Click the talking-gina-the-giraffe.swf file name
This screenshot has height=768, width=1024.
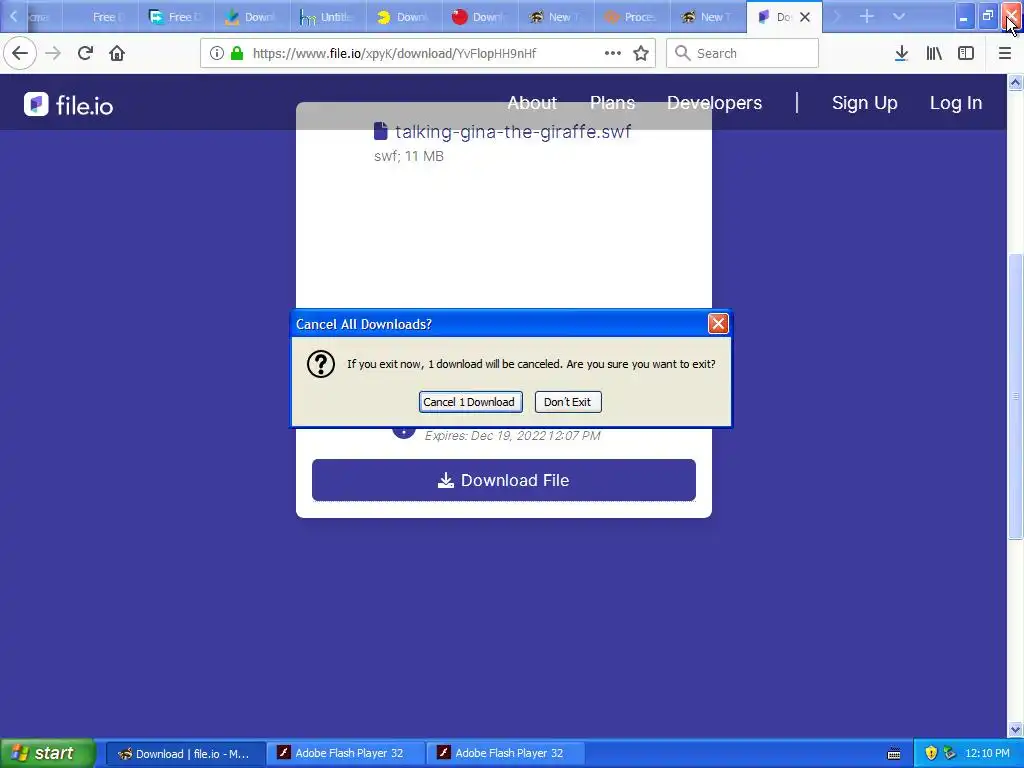pos(513,131)
